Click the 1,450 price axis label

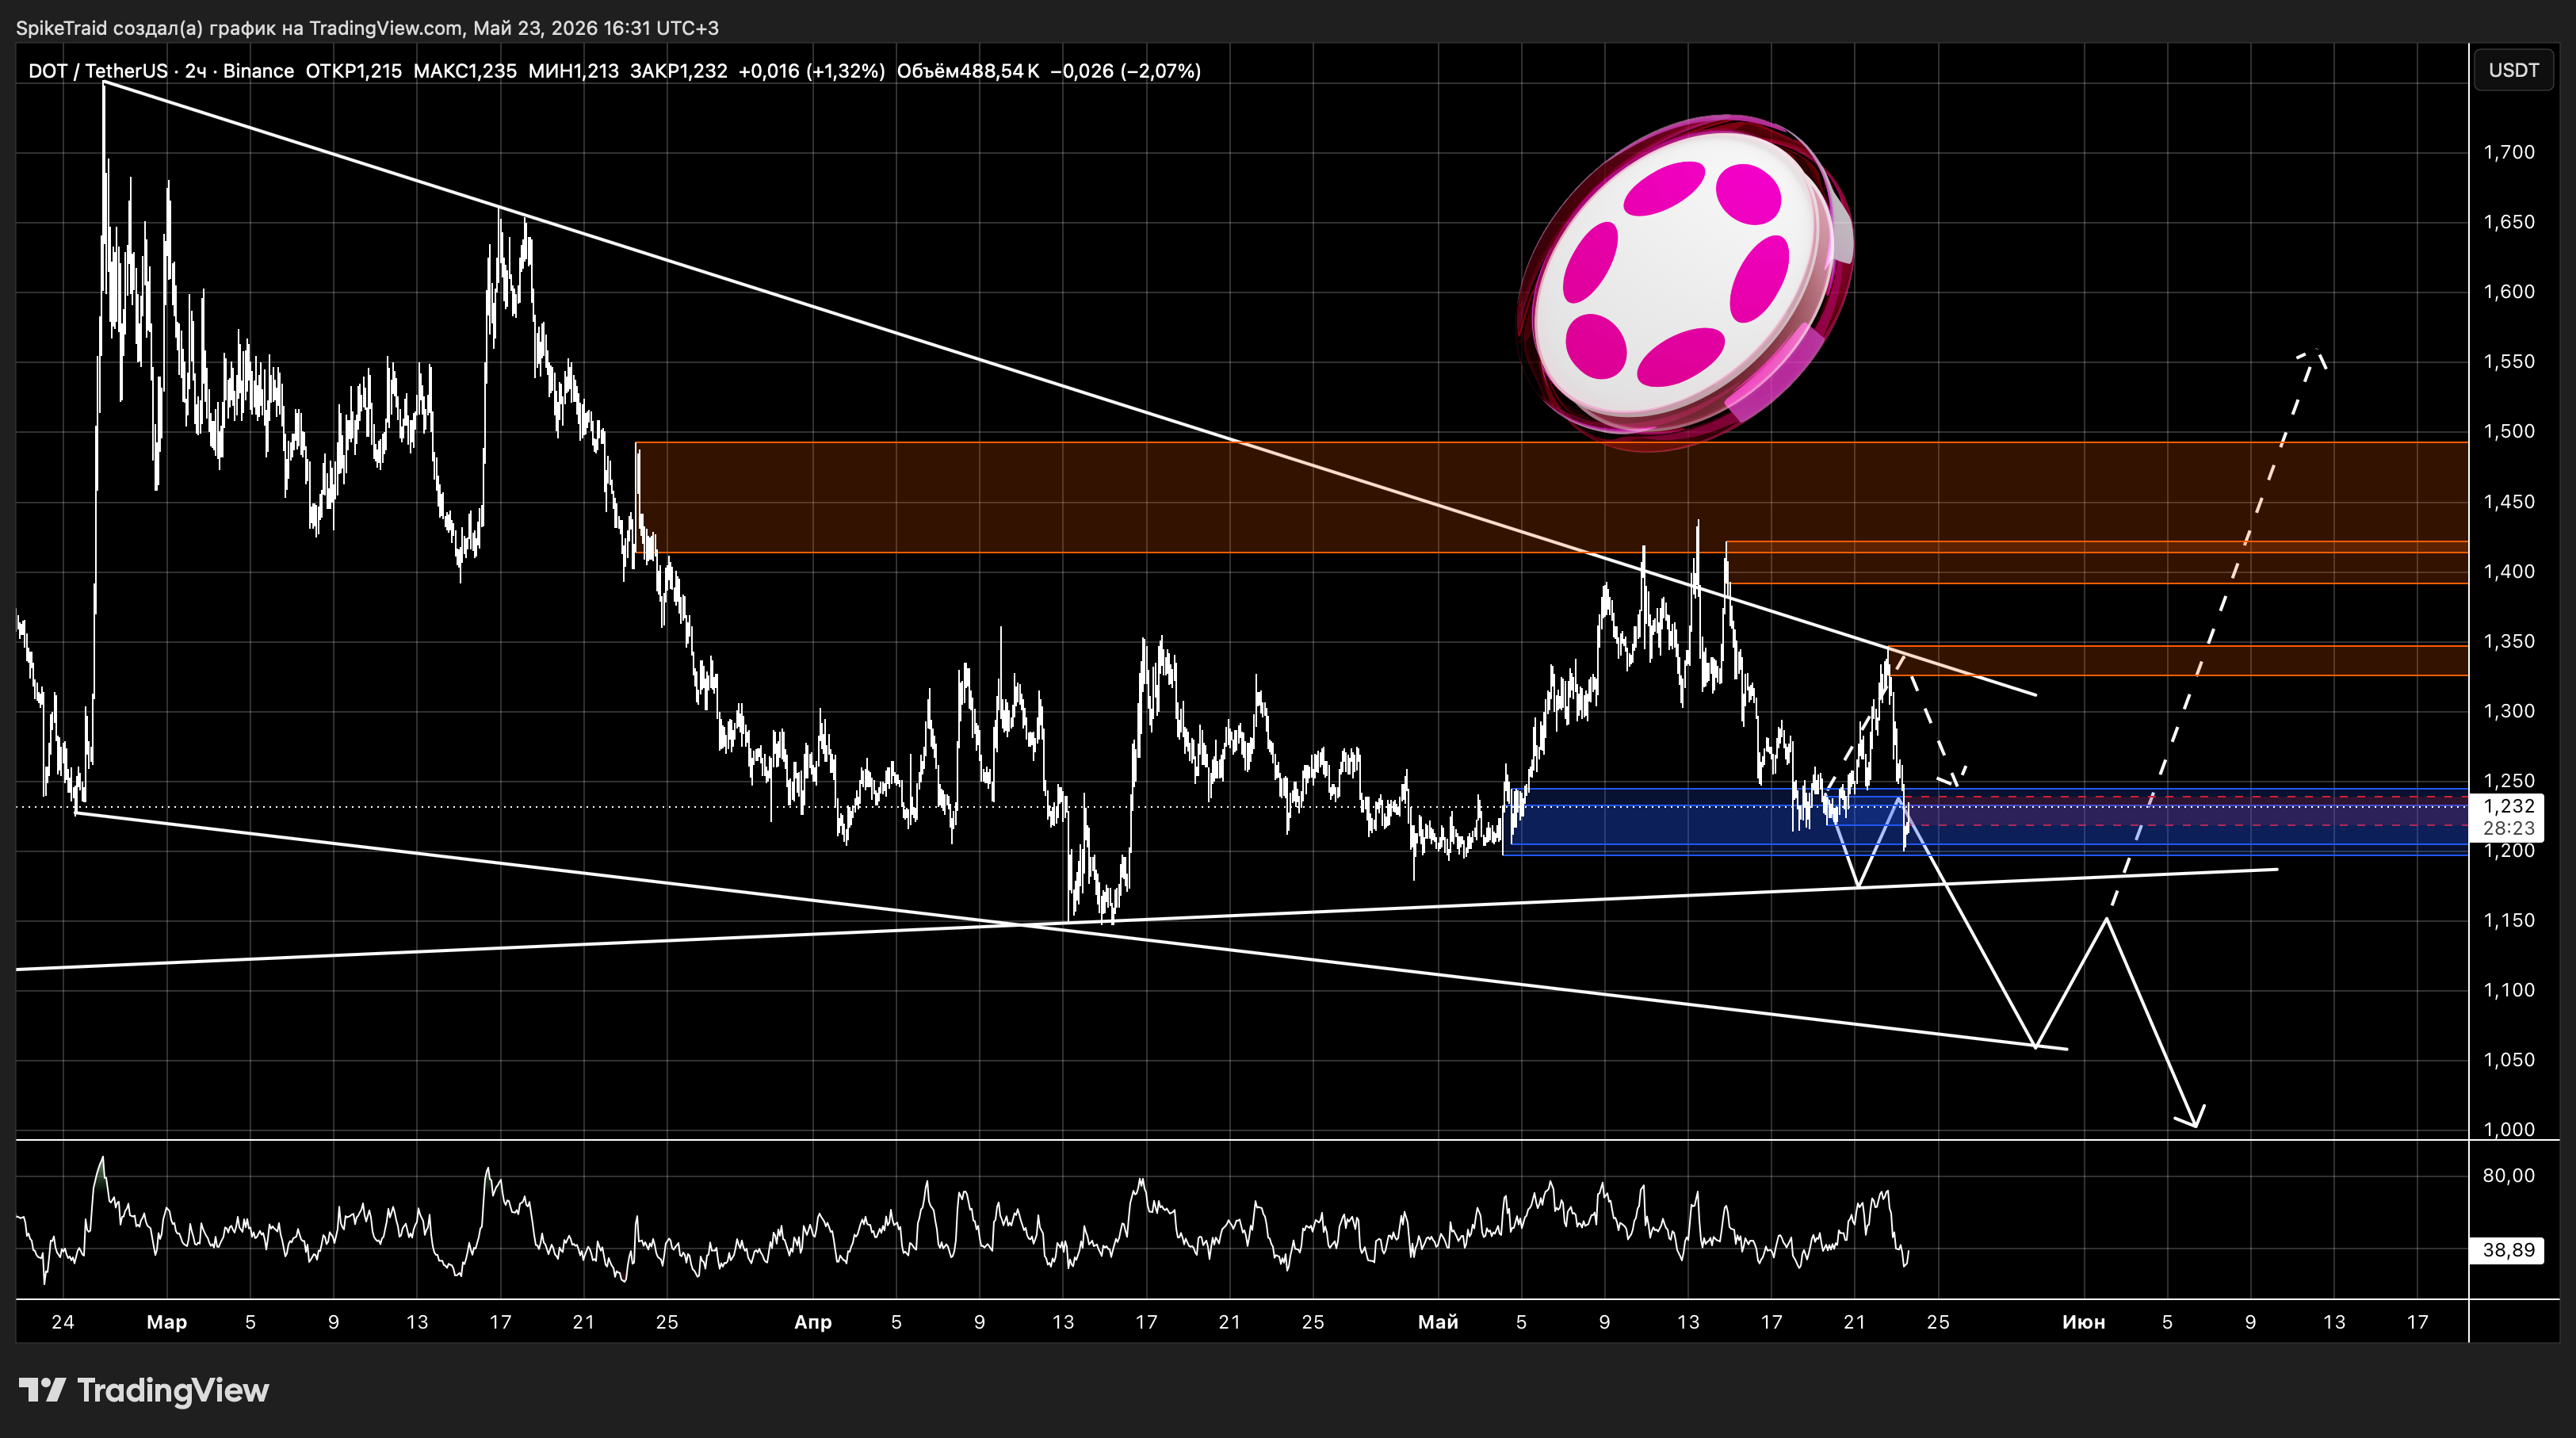click(2509, 501)
